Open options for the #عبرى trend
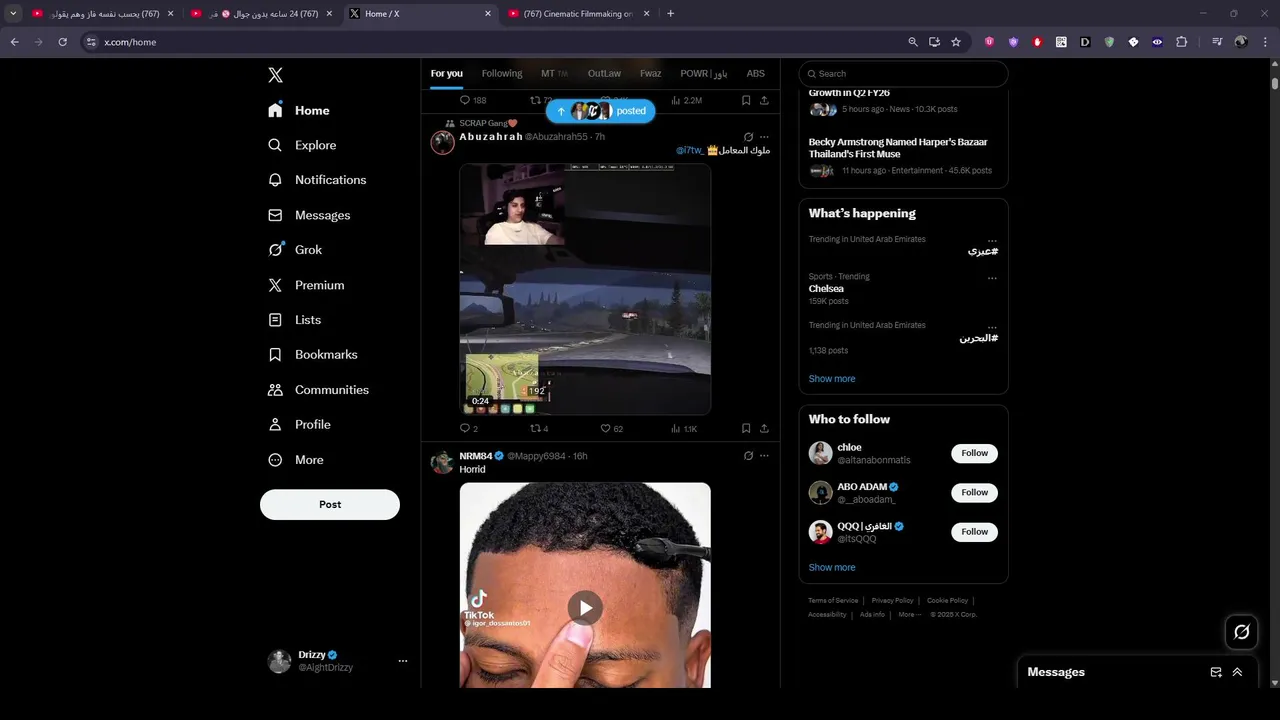The width and height of the screenshot is (1280, 720). point(992,240)
